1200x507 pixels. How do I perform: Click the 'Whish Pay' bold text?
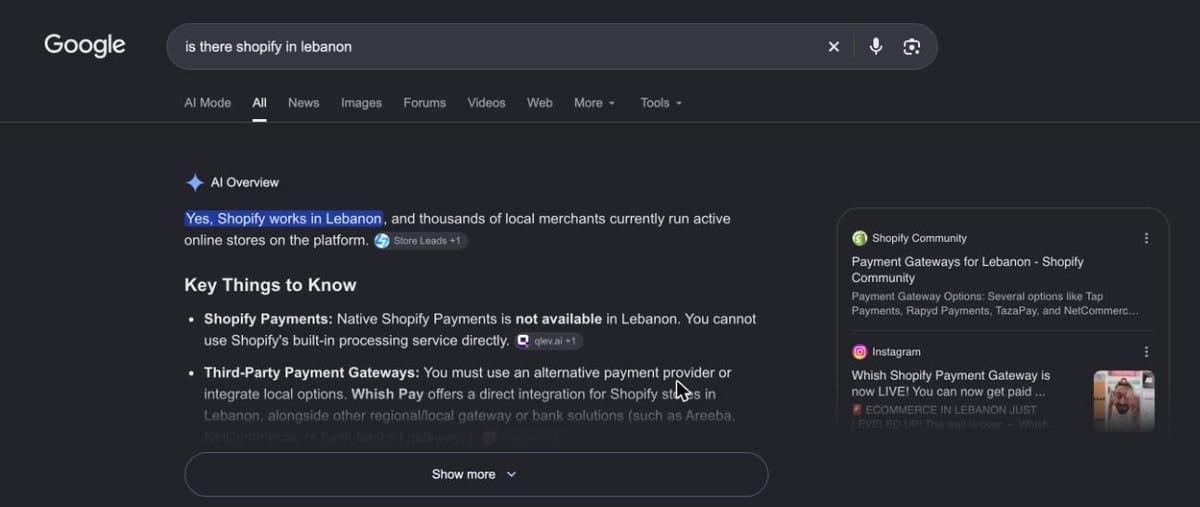(386, 394)
